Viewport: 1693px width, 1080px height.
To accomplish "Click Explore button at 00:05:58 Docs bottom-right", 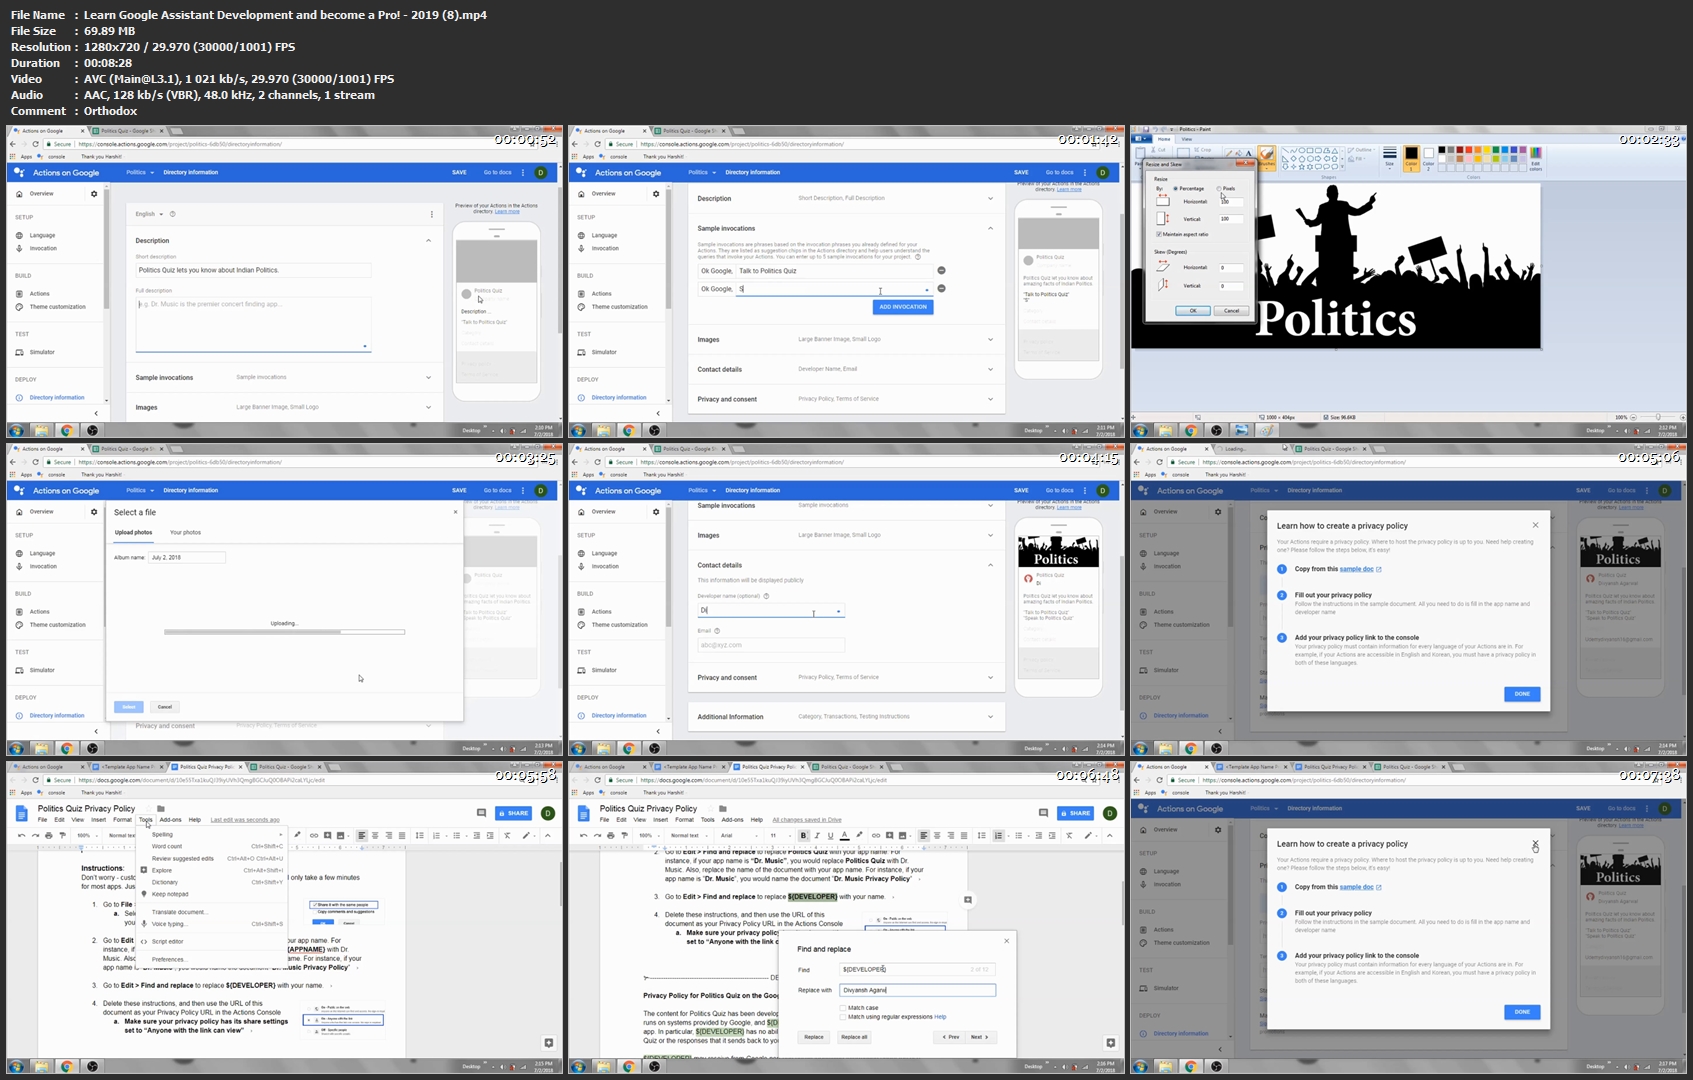I will pyautogui.click(x=548, y=1043).
